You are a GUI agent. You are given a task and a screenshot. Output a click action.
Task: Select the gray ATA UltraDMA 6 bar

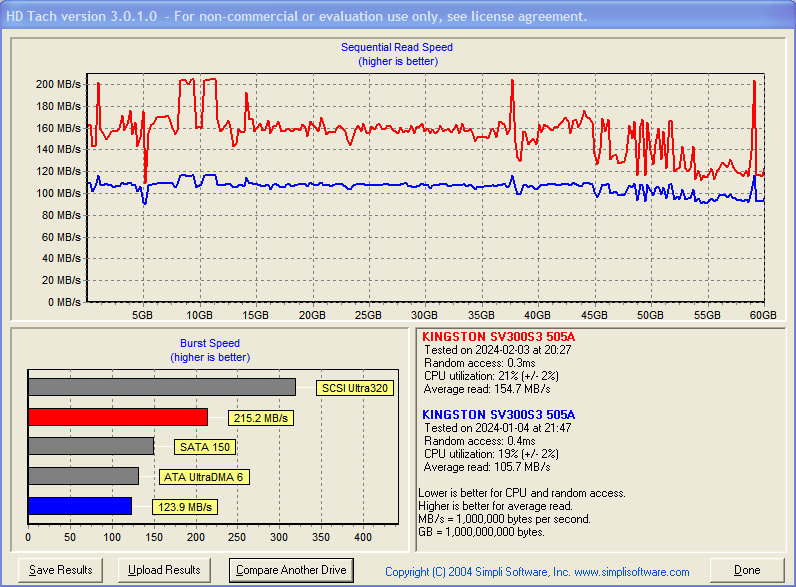pos(83,476)
